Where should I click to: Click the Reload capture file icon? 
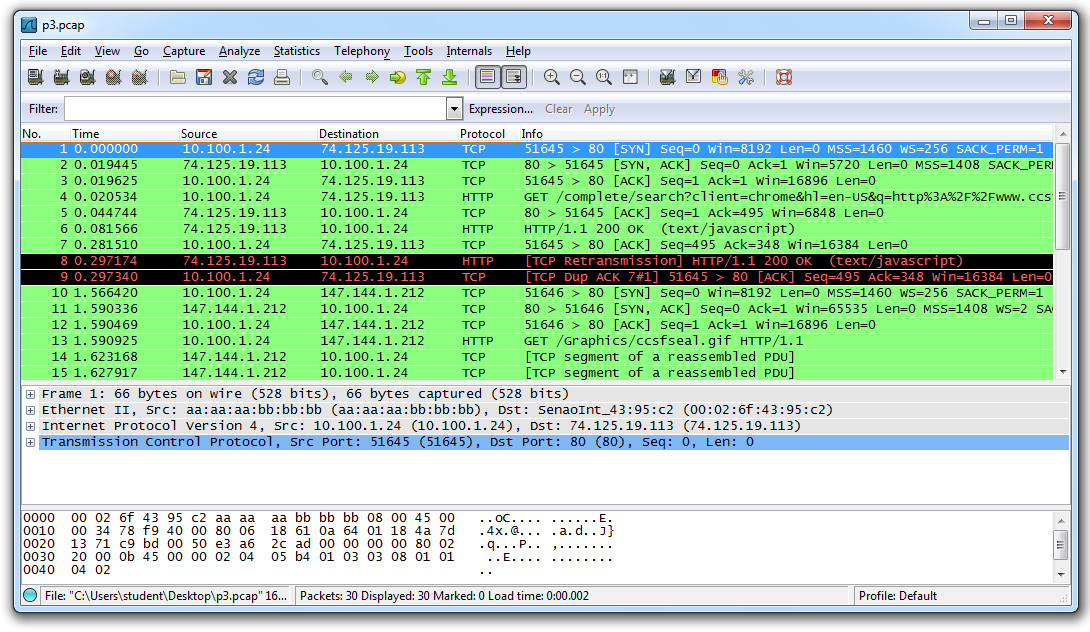(x=255, y=77)
